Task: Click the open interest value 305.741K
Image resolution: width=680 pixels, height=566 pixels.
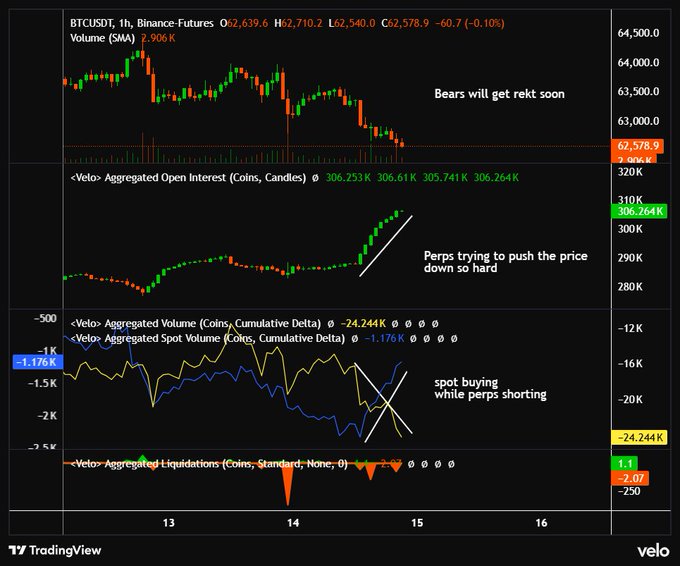Action: [445, 177]
